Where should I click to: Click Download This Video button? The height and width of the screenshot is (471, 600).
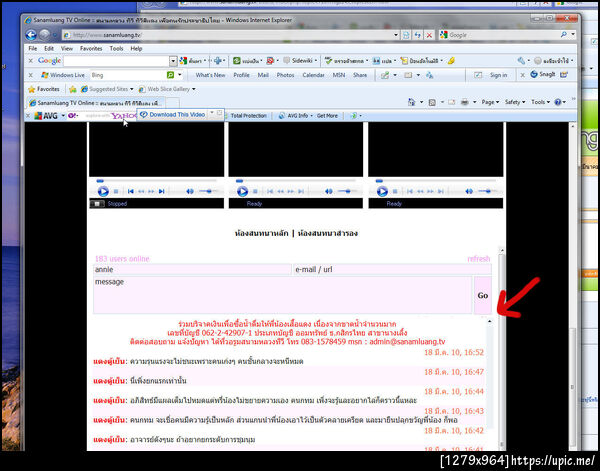pos(173,115)
